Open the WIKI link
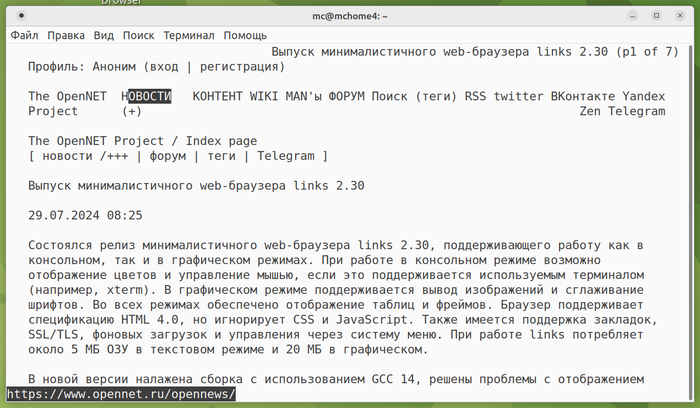 [x=264, y=96]
